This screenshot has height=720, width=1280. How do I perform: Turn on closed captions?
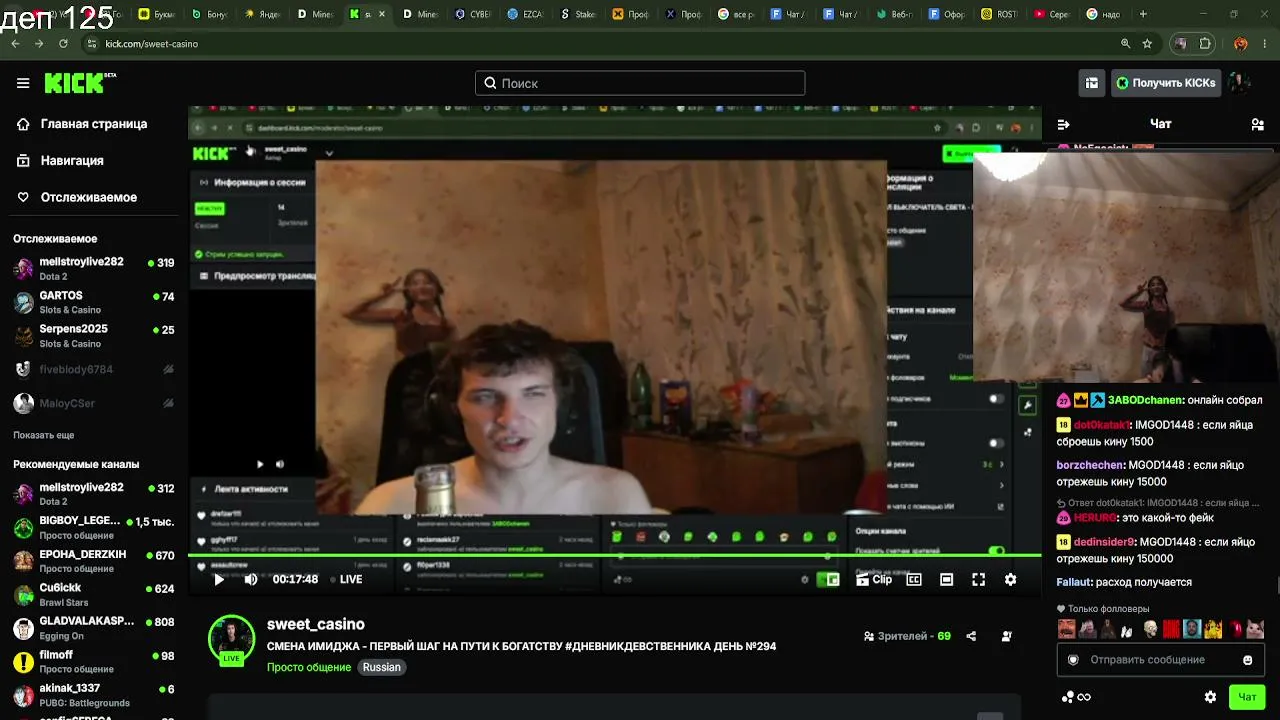[913, 579]
